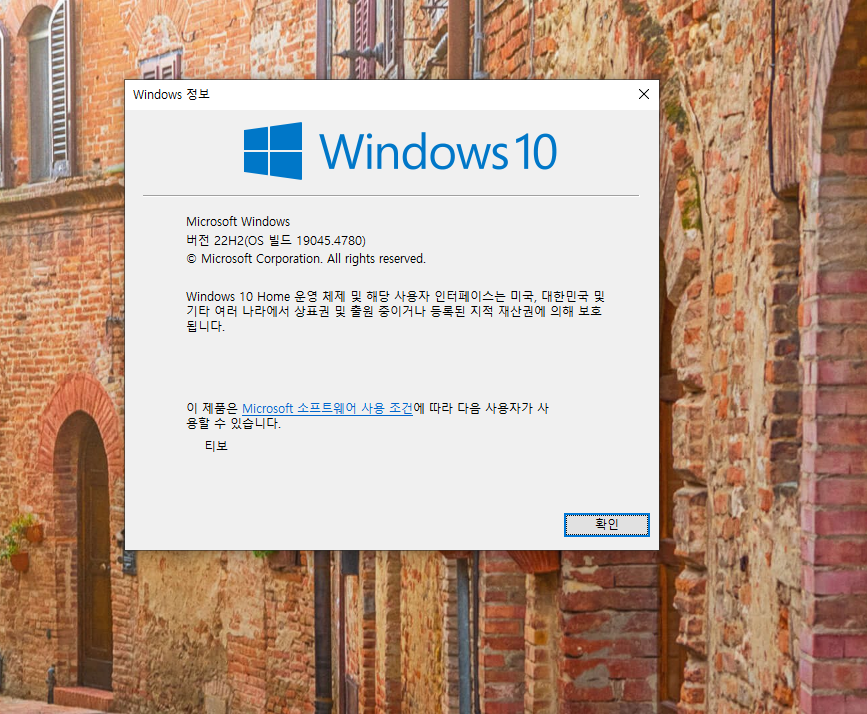
Task: Click the large 'Windows 10' wordmark
Action: [438, 151]
